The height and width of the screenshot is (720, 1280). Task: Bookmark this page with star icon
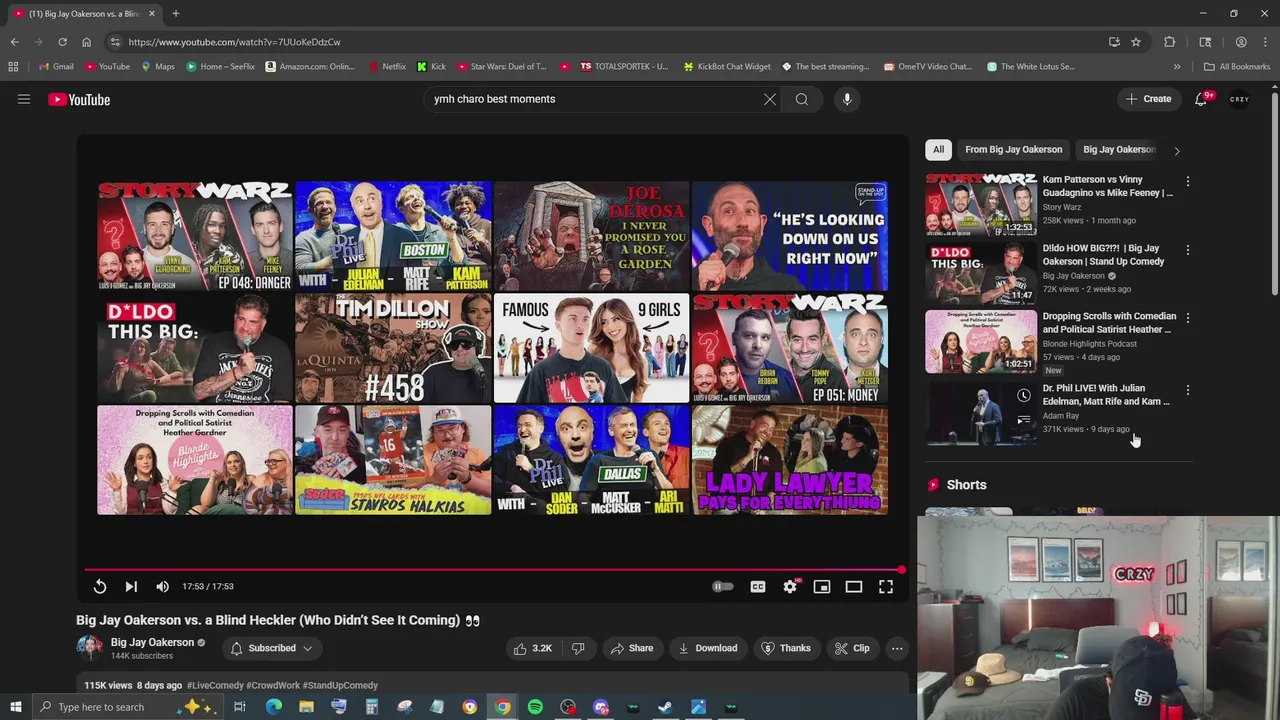[1136, 42]
